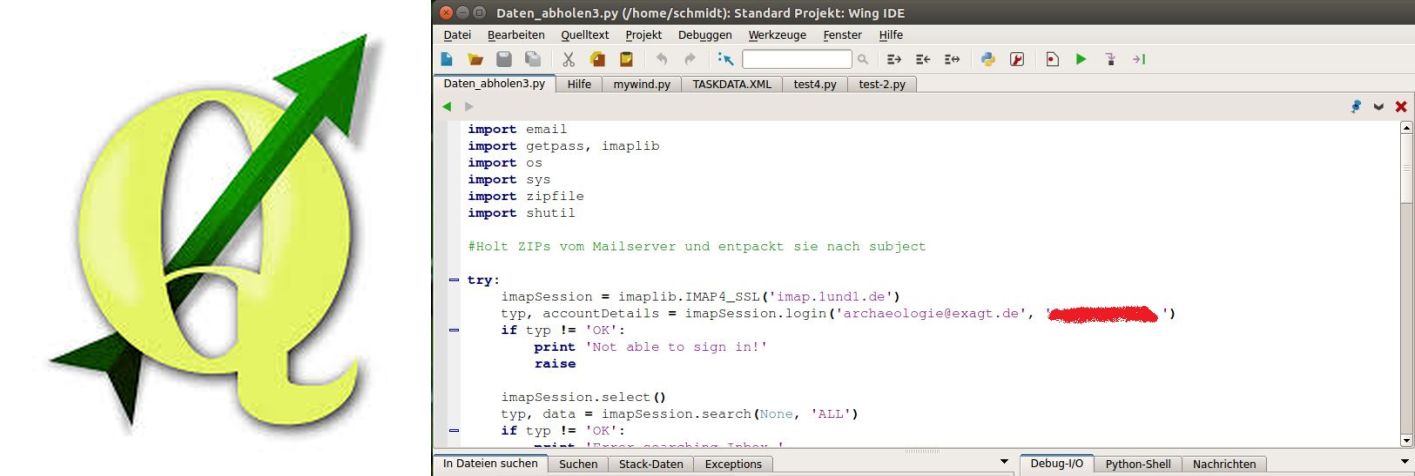The height and width of the screenshot is (476, 1415).
Task: Click the go-to-definition cursor icon
Action: (x=723, y=60)
